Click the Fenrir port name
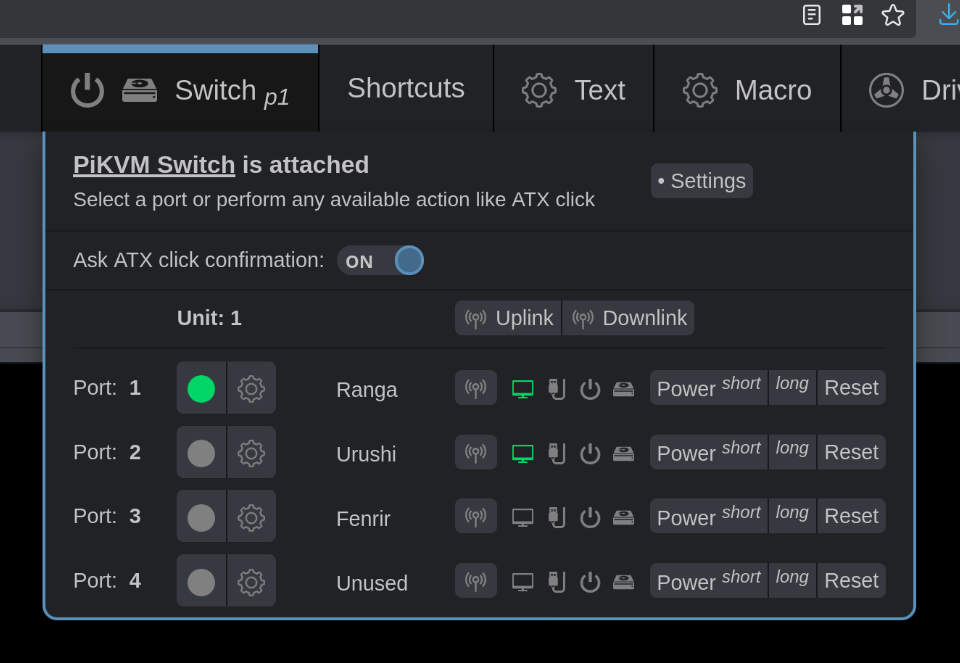Viewport: 960px width, 663px height. coord(363,519)
